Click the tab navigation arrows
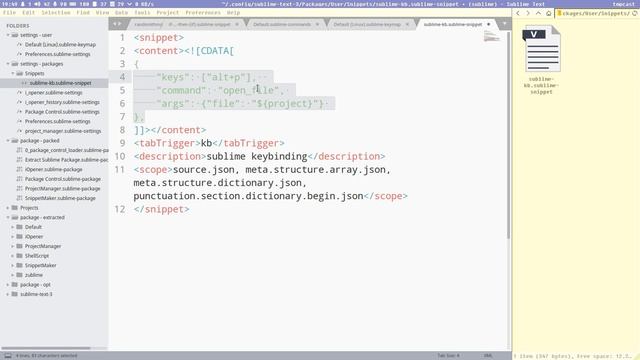 point(117,24)
